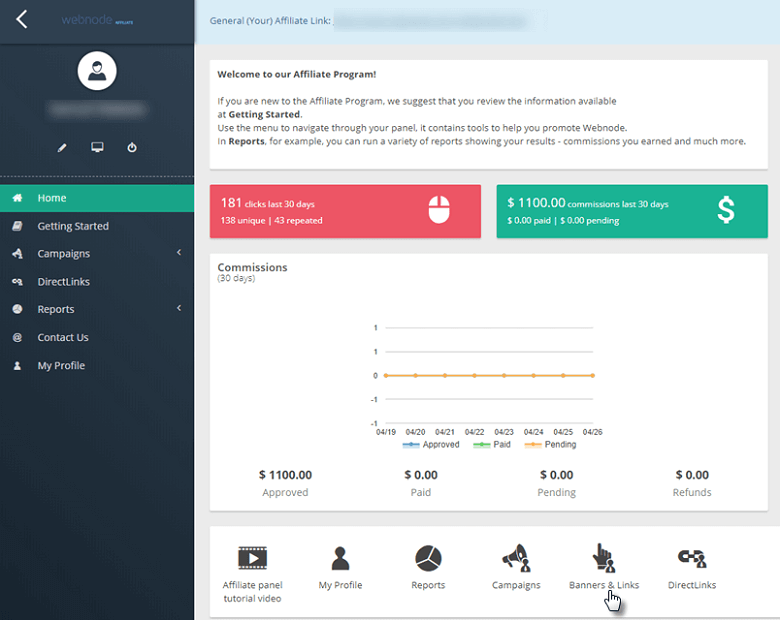The width and height of the screenshot is (780, 620).
Task: Open the DirectLinks shortcut icon
Action: click(x=691, y=558)
